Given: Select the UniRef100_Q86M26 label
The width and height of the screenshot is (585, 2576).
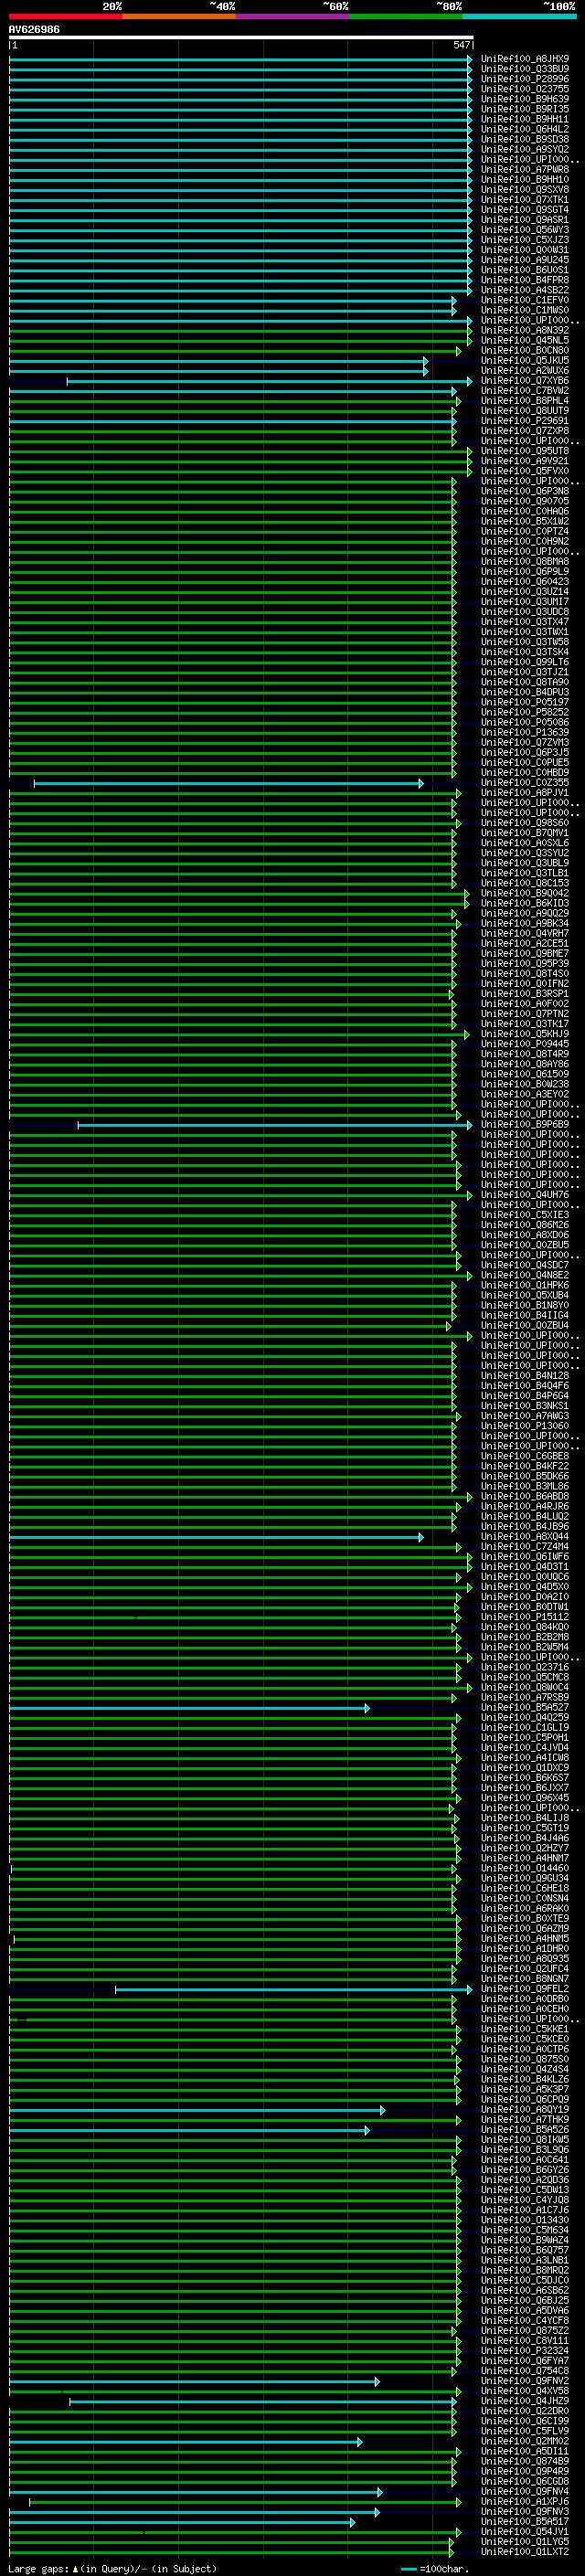Looking at the screenshot, I should pos(525,1225).
